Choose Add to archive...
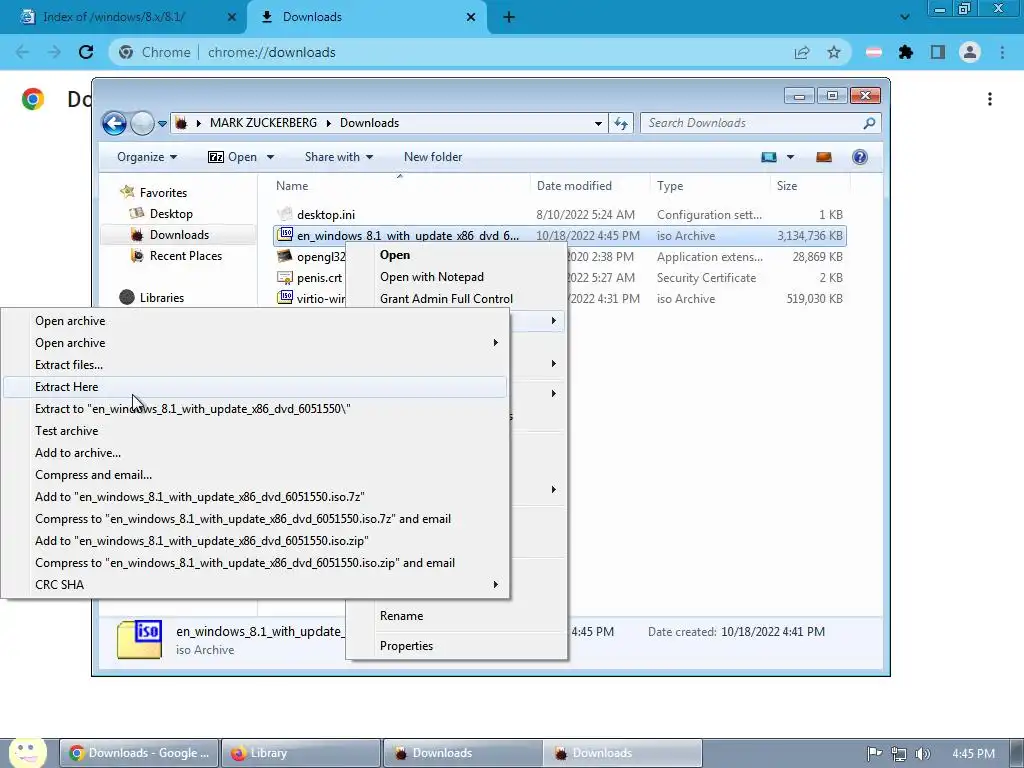 click(255, 453)
